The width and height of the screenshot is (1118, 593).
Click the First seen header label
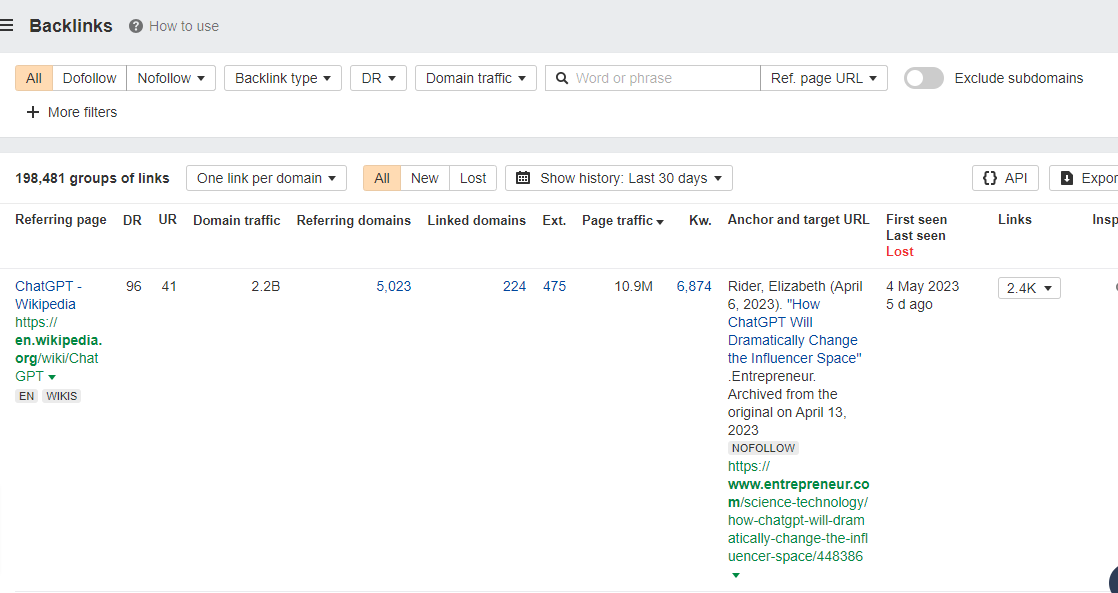point(917,220)
